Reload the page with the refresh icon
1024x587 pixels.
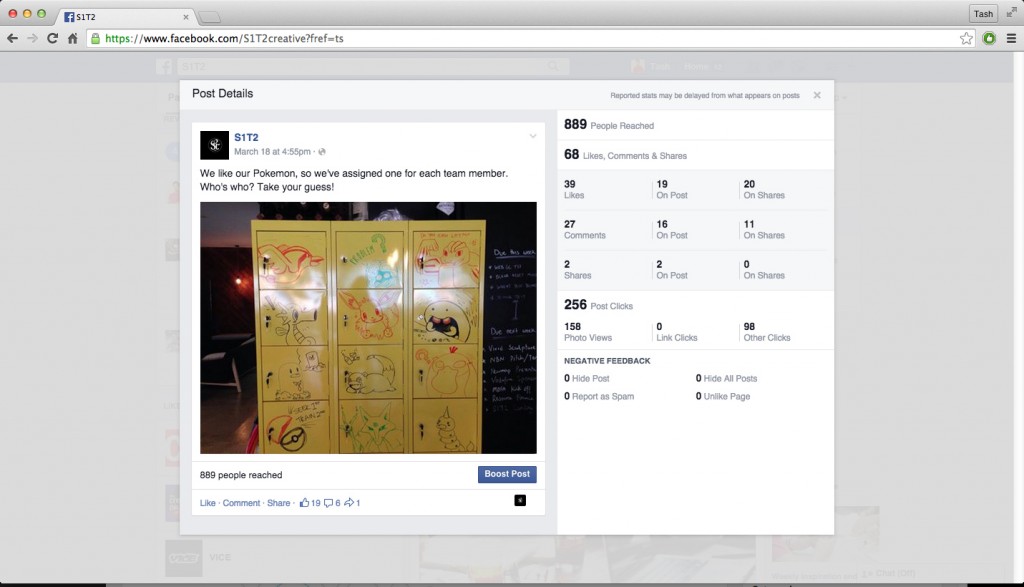(52, 39)
